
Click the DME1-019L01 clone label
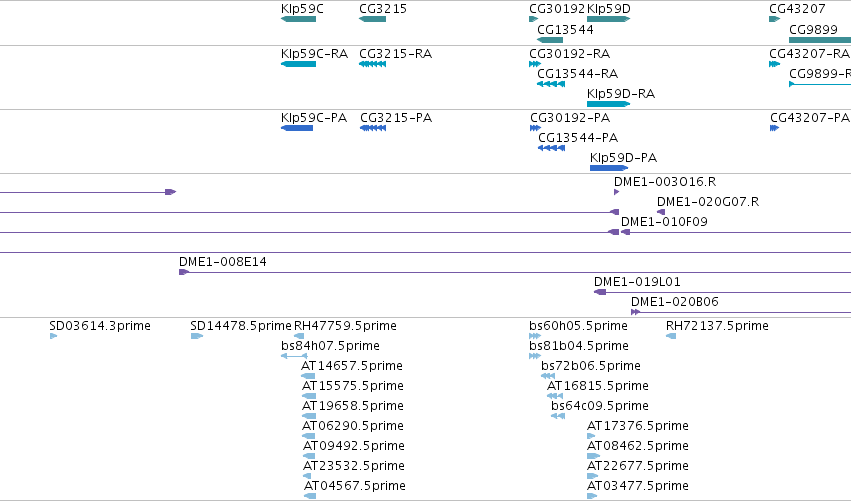(x=637, y=282)
